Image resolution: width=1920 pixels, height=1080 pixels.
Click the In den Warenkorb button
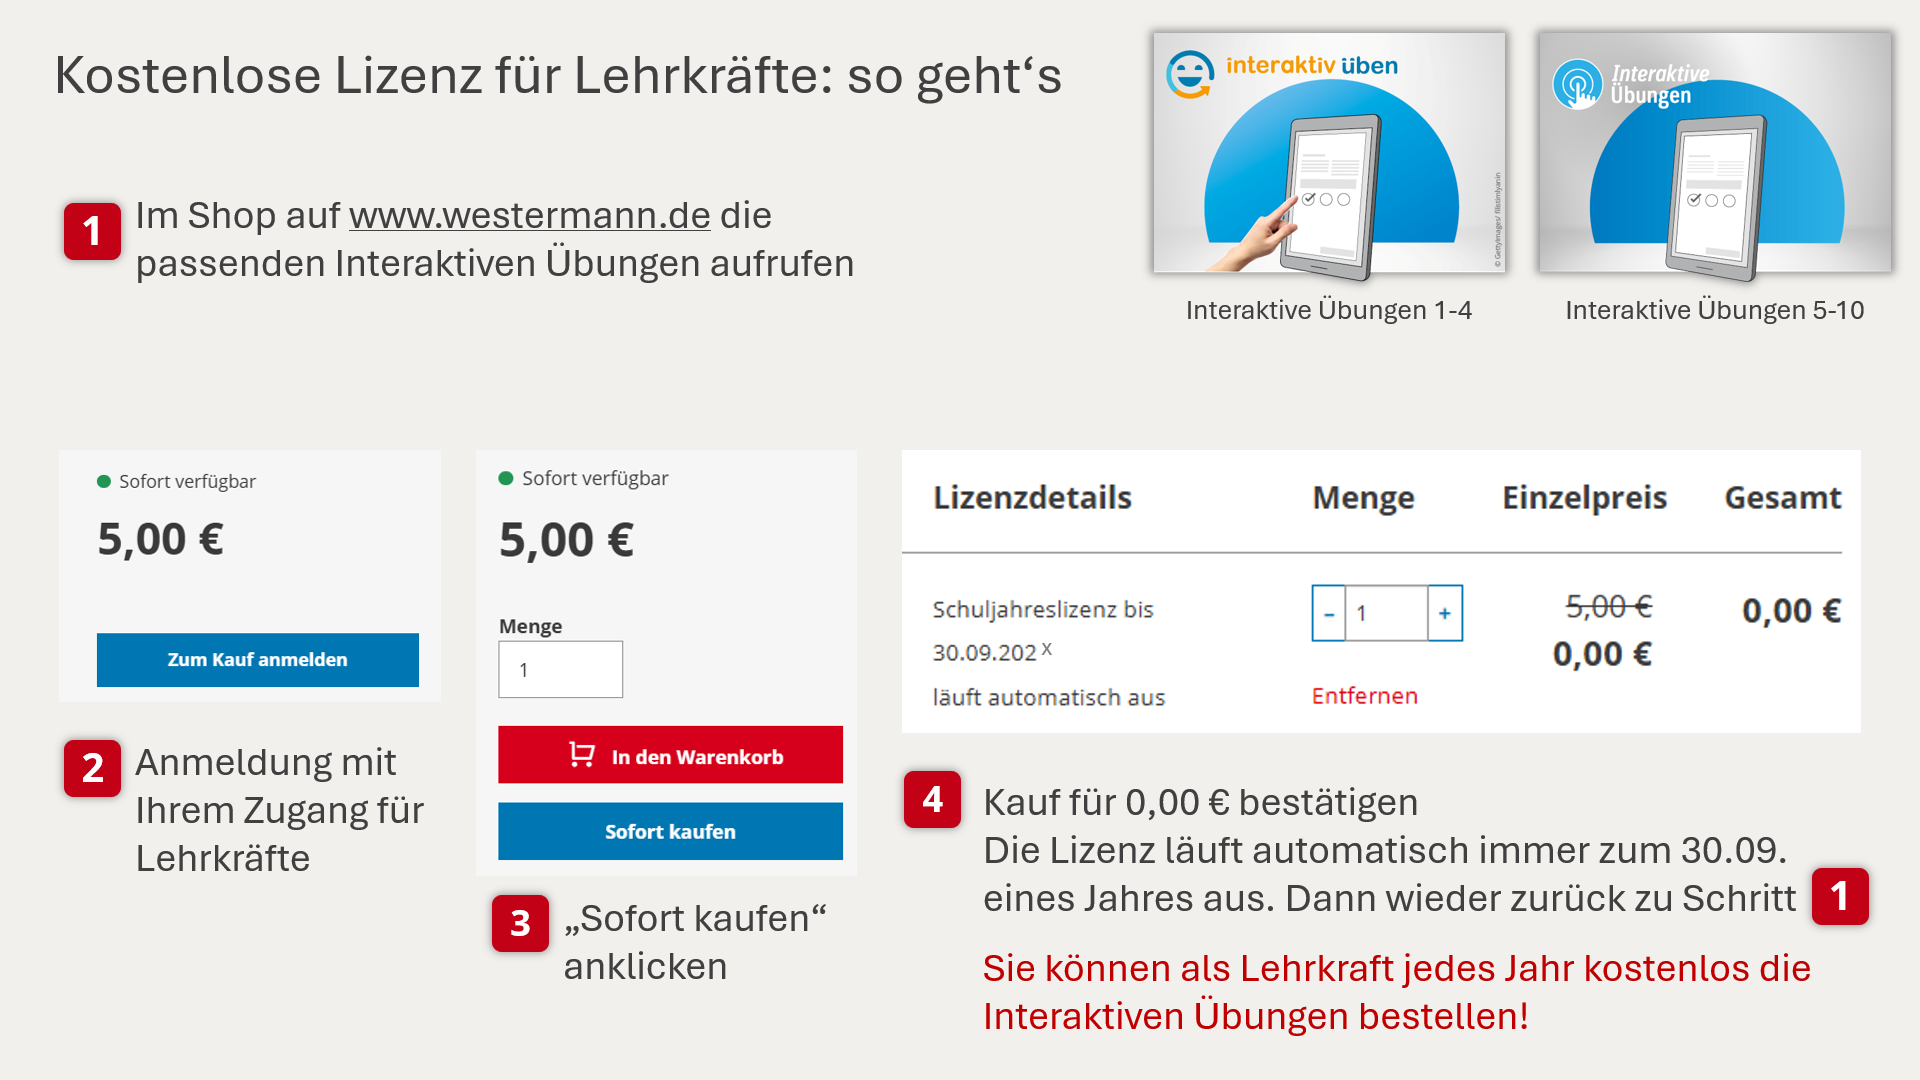point(670,755)
